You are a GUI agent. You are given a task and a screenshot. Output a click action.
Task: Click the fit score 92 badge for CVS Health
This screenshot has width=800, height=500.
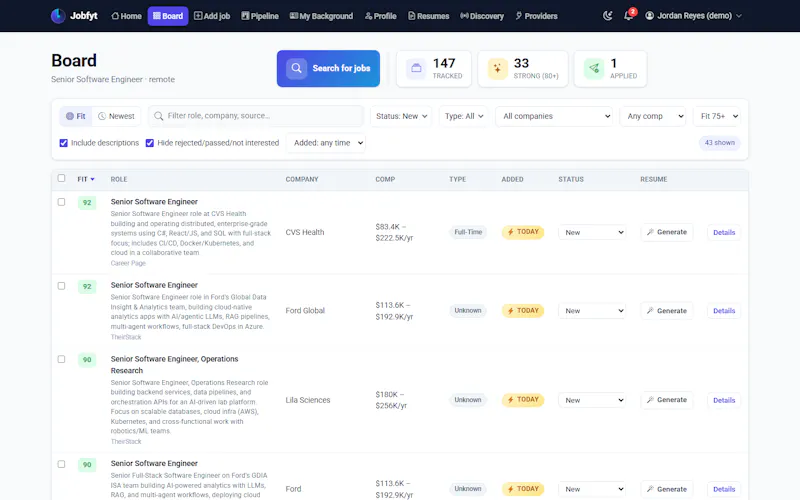tap(87, 203)
